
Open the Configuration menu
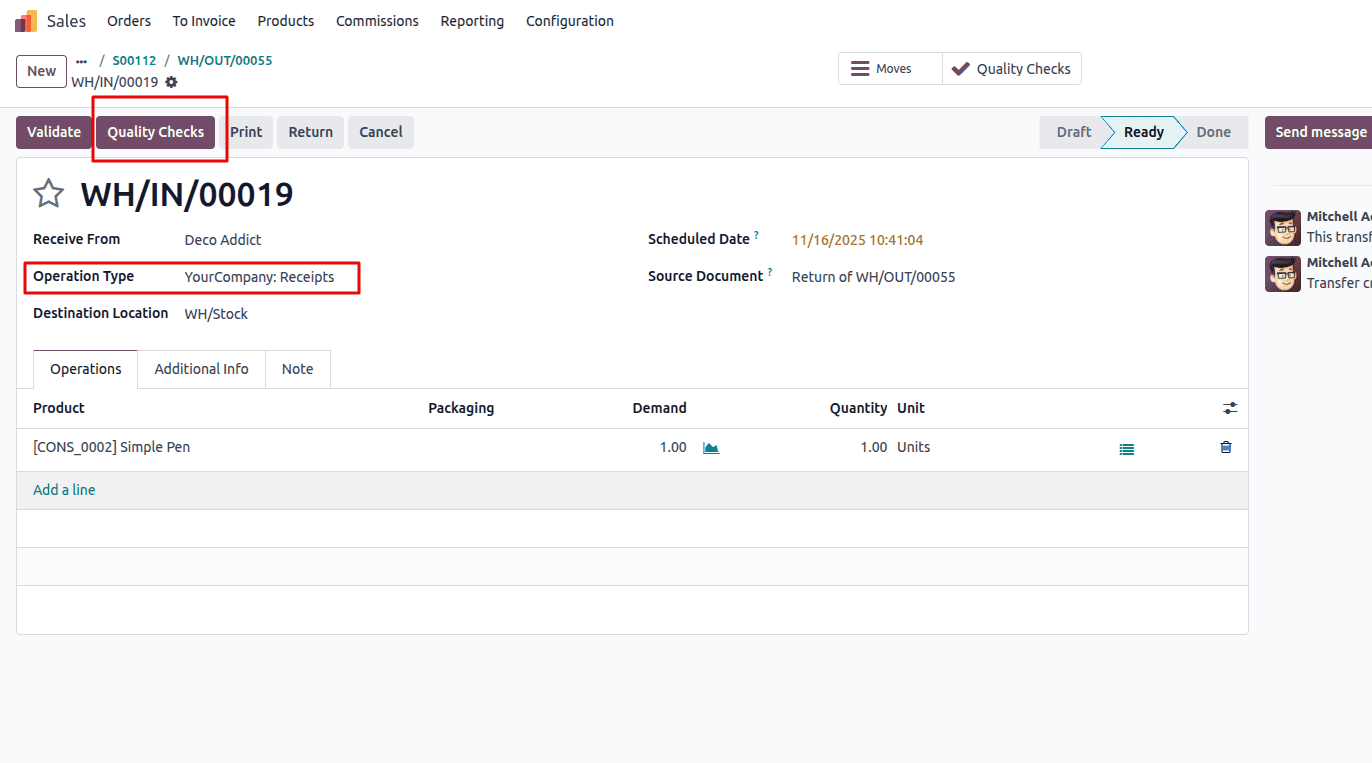point(569,20)
